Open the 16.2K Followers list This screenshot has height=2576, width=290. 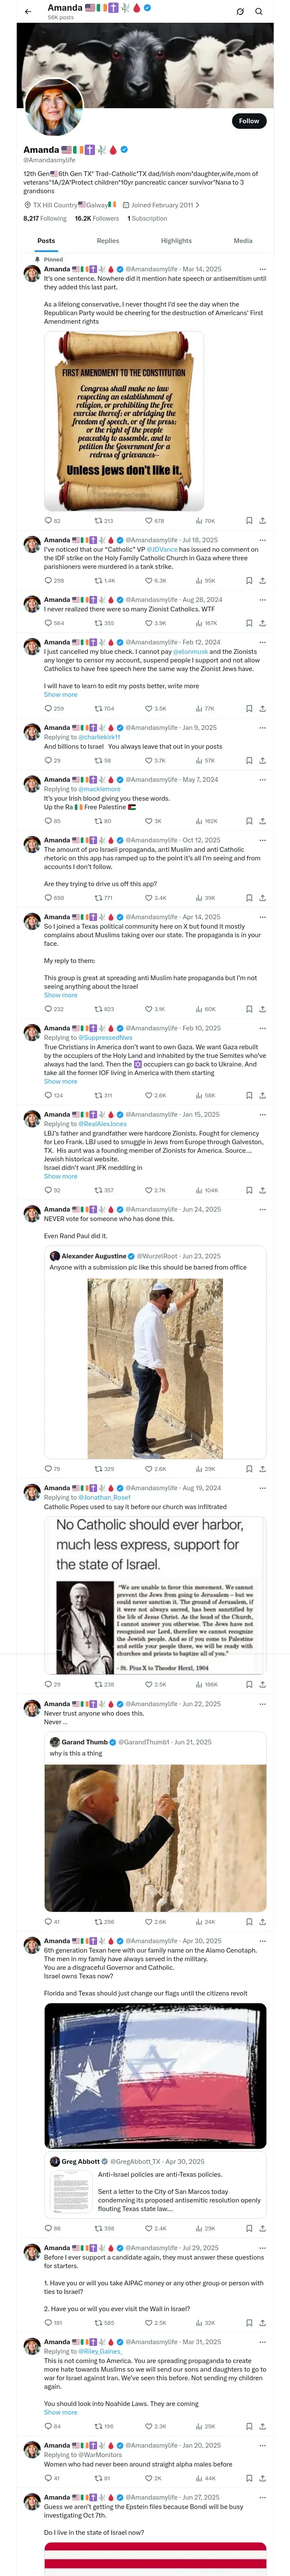point(97,218)
